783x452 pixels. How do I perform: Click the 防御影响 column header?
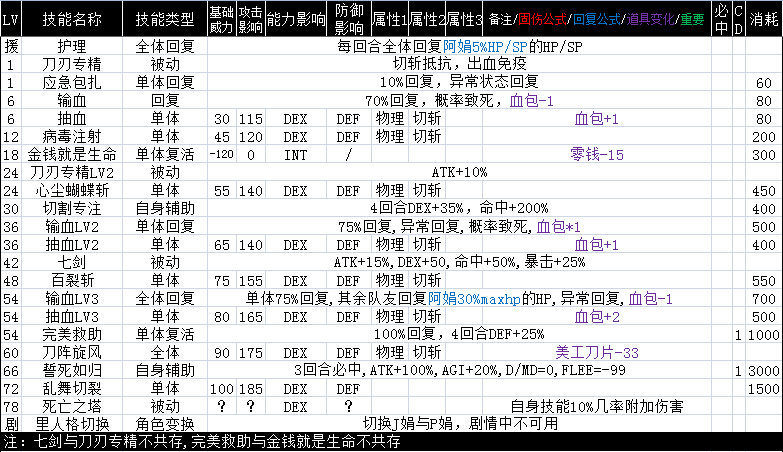(349, 19)
